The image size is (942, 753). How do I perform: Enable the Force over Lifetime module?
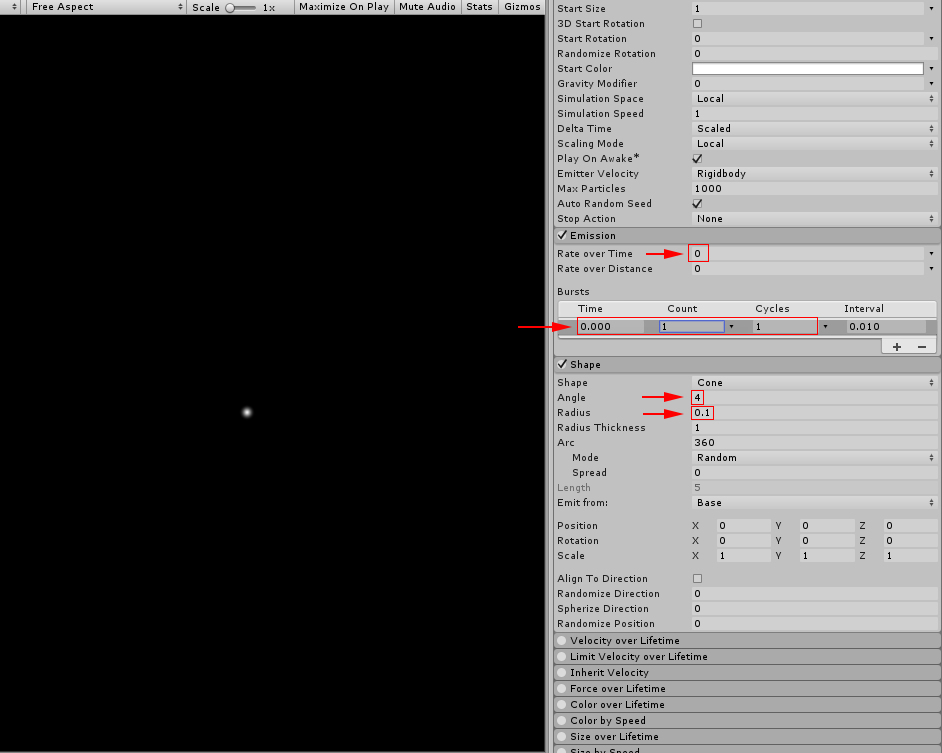pos(562,689)
